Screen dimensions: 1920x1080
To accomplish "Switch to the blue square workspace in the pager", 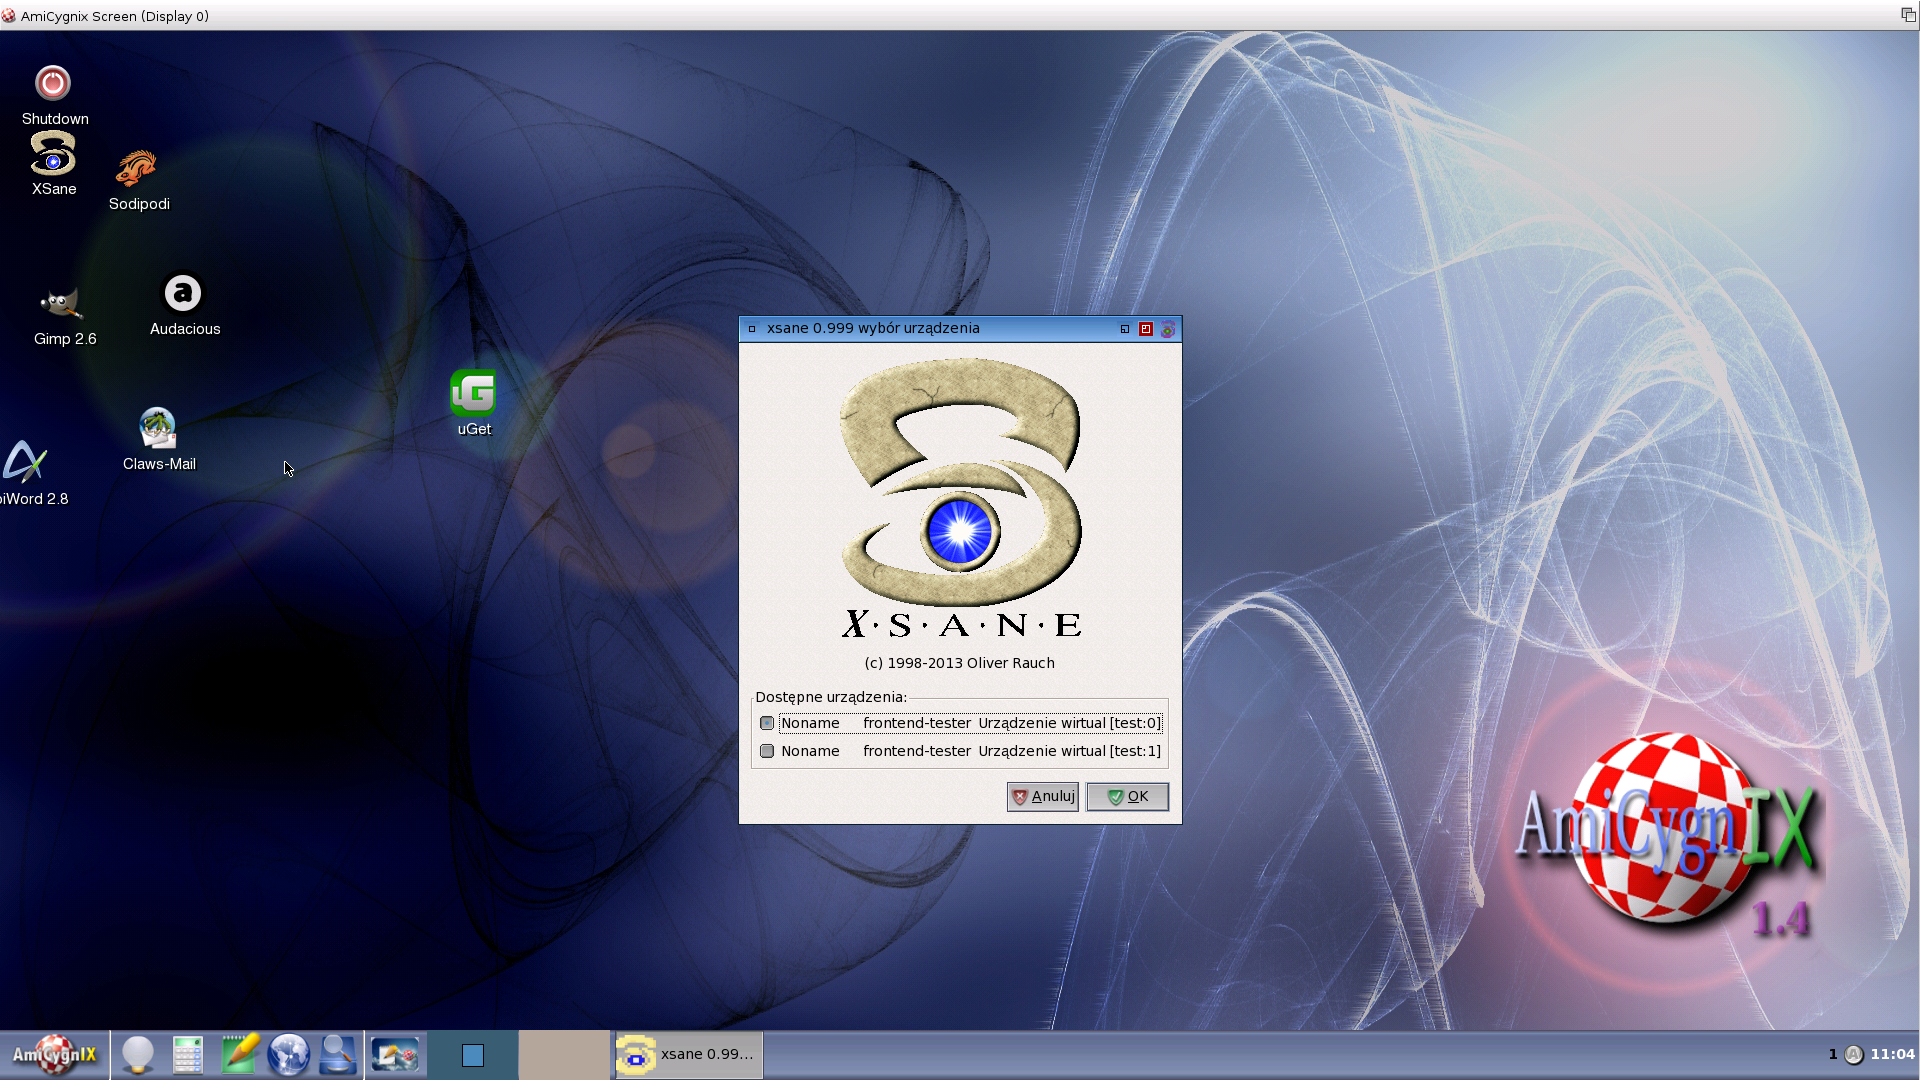I will pos(473,1055).
